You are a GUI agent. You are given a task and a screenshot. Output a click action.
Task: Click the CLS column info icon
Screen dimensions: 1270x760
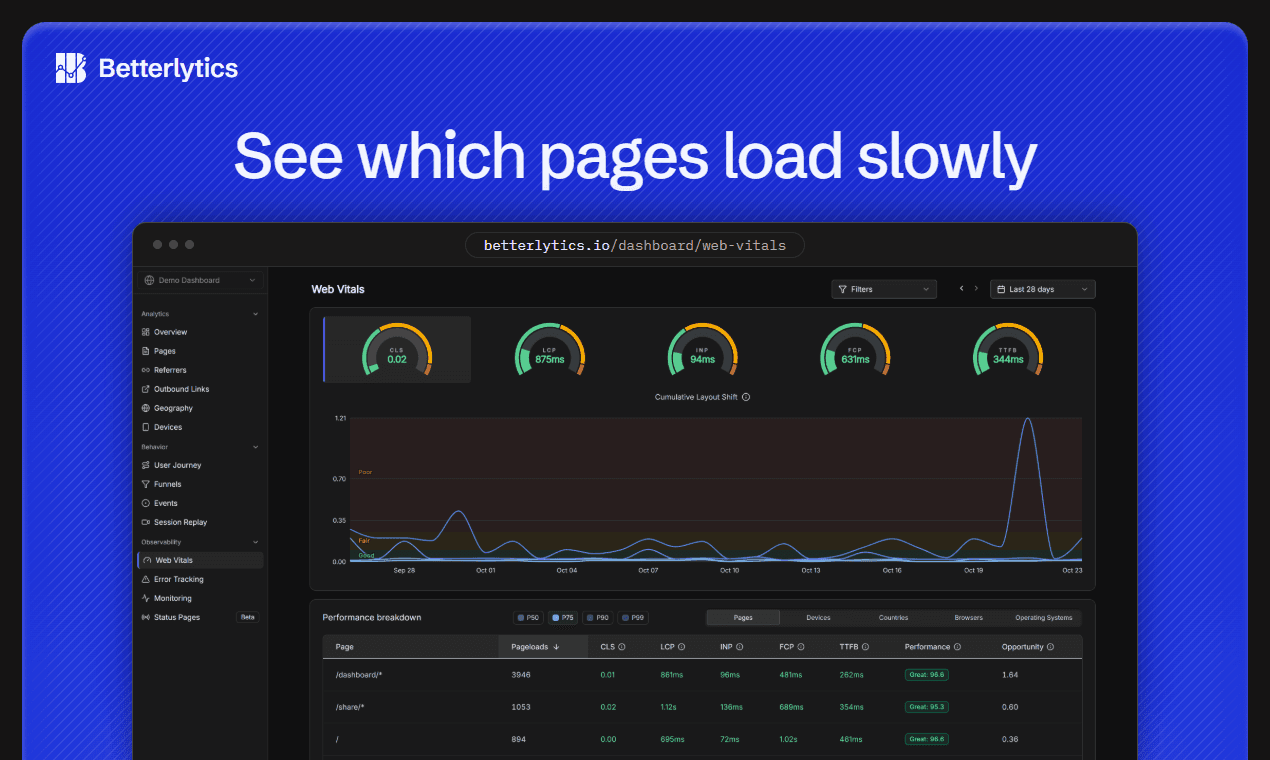point(622,647)
